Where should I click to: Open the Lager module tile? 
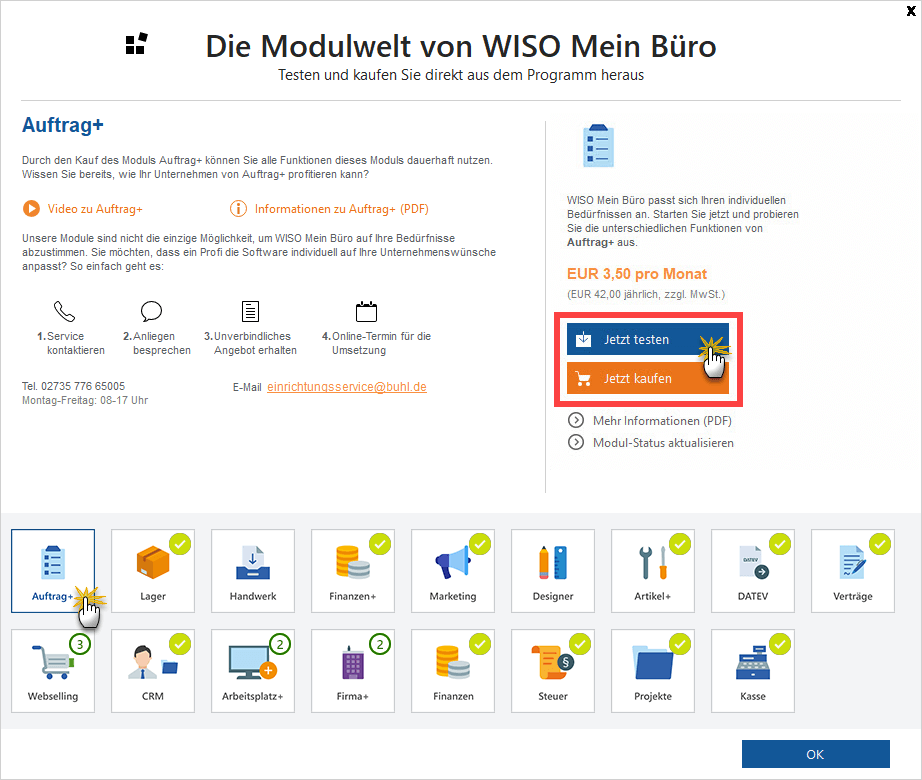153,571
